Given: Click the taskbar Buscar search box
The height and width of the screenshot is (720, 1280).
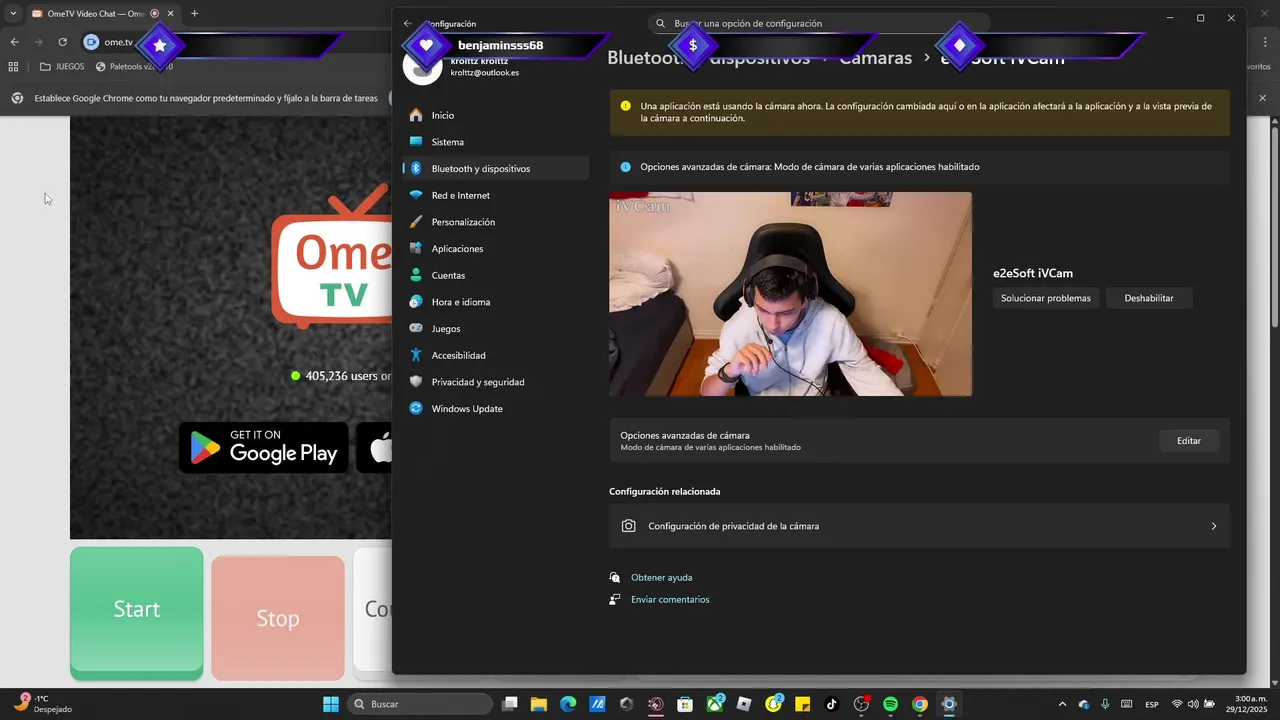Looking at the screenshot, I should [420, 704].
